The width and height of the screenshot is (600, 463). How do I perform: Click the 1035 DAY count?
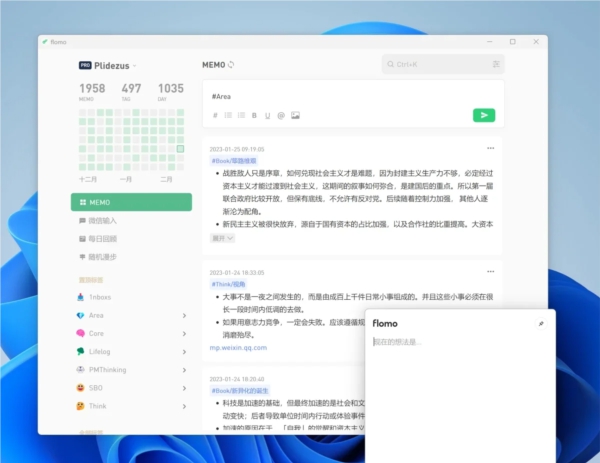point(171,92)
